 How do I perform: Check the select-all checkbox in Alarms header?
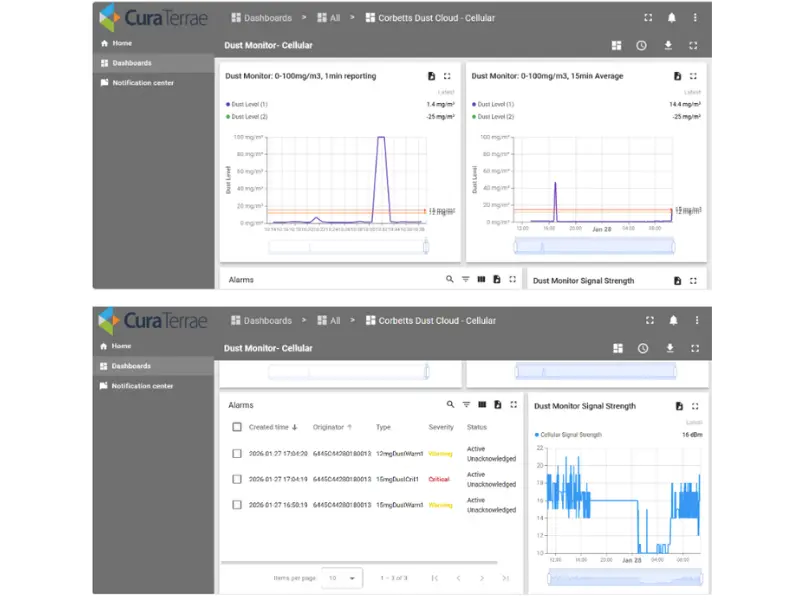[x=237, y=426]
